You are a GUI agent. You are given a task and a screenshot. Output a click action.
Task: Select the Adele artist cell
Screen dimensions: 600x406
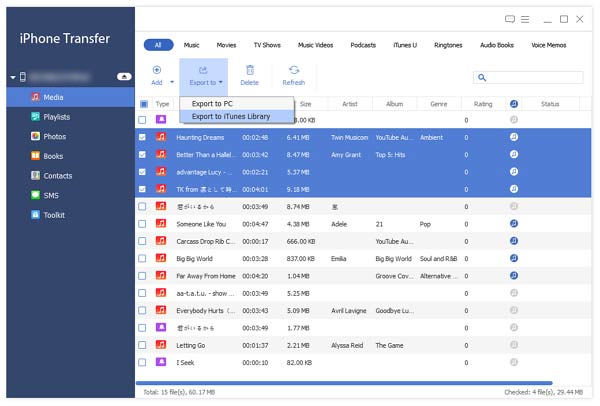point(339,224)
